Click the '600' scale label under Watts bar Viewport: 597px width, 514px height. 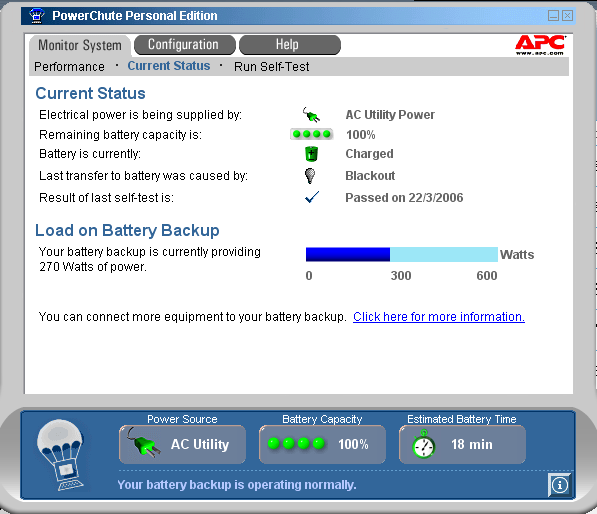pos(487,276)
